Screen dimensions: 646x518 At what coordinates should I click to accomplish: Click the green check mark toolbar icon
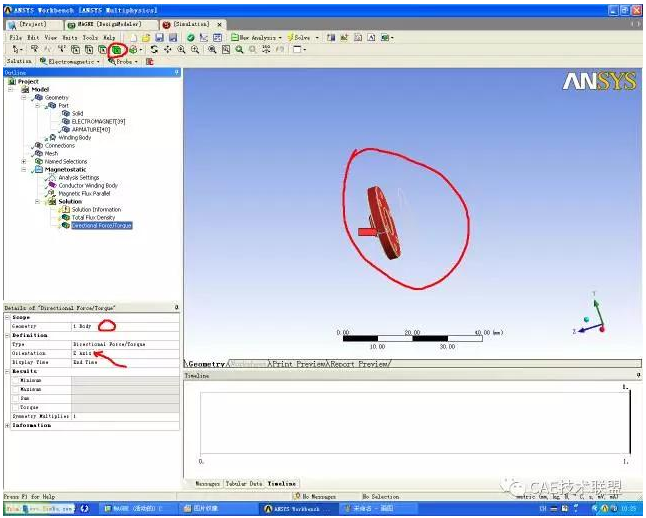(190, 38)
